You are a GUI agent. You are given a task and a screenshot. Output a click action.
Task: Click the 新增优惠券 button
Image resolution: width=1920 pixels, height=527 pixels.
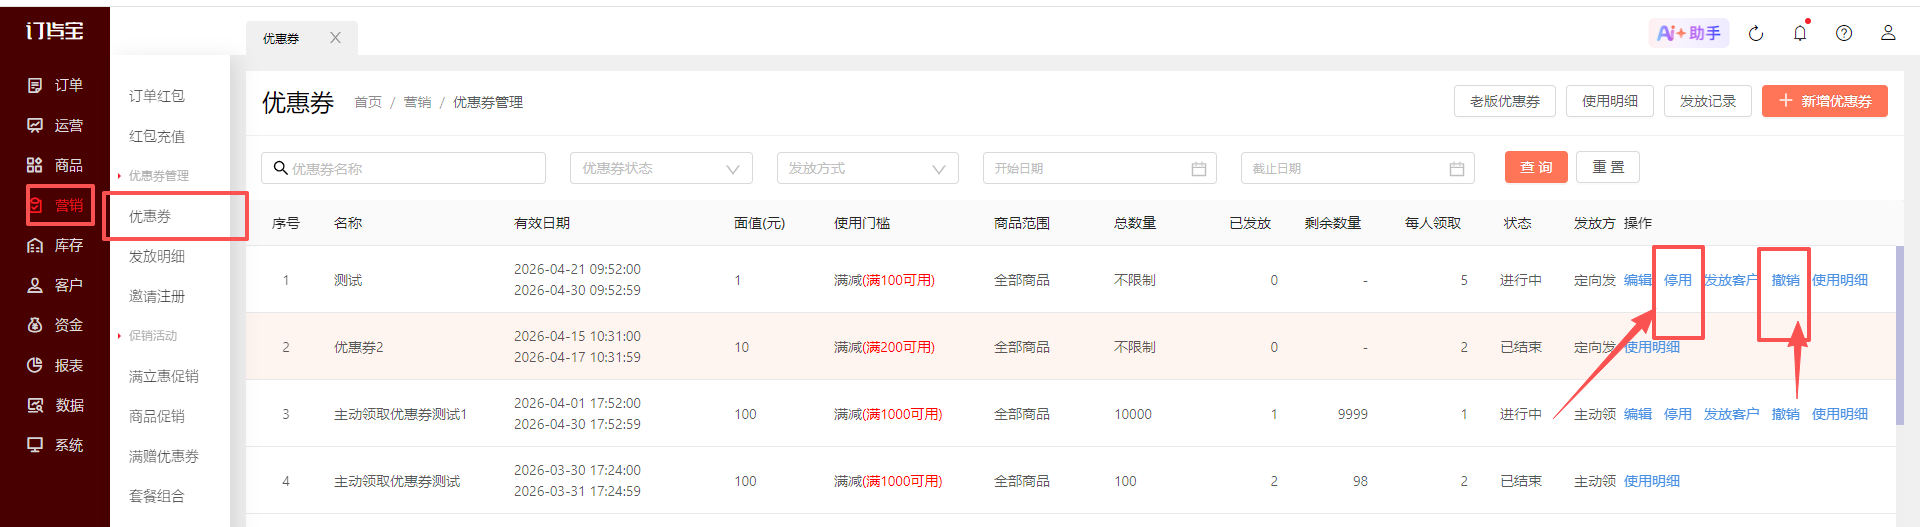[1825, 101]
